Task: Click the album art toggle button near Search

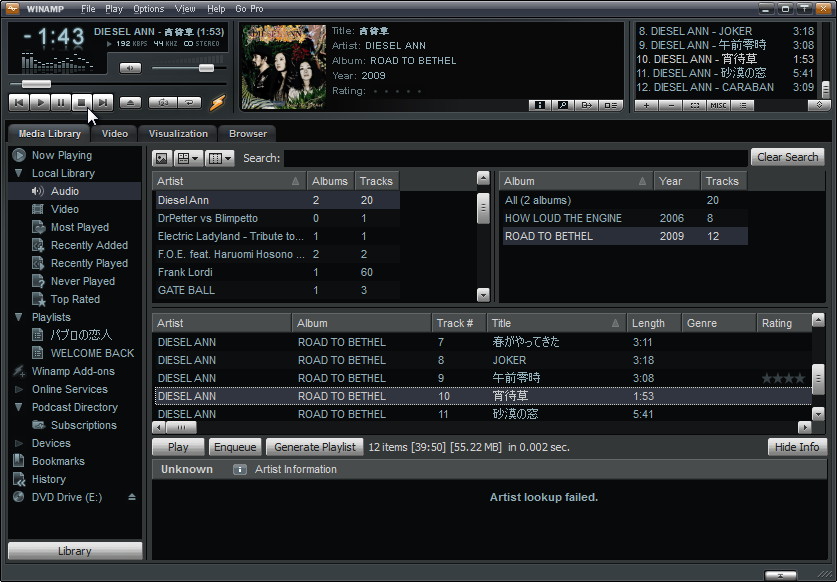Action: [x=162, y=158]
